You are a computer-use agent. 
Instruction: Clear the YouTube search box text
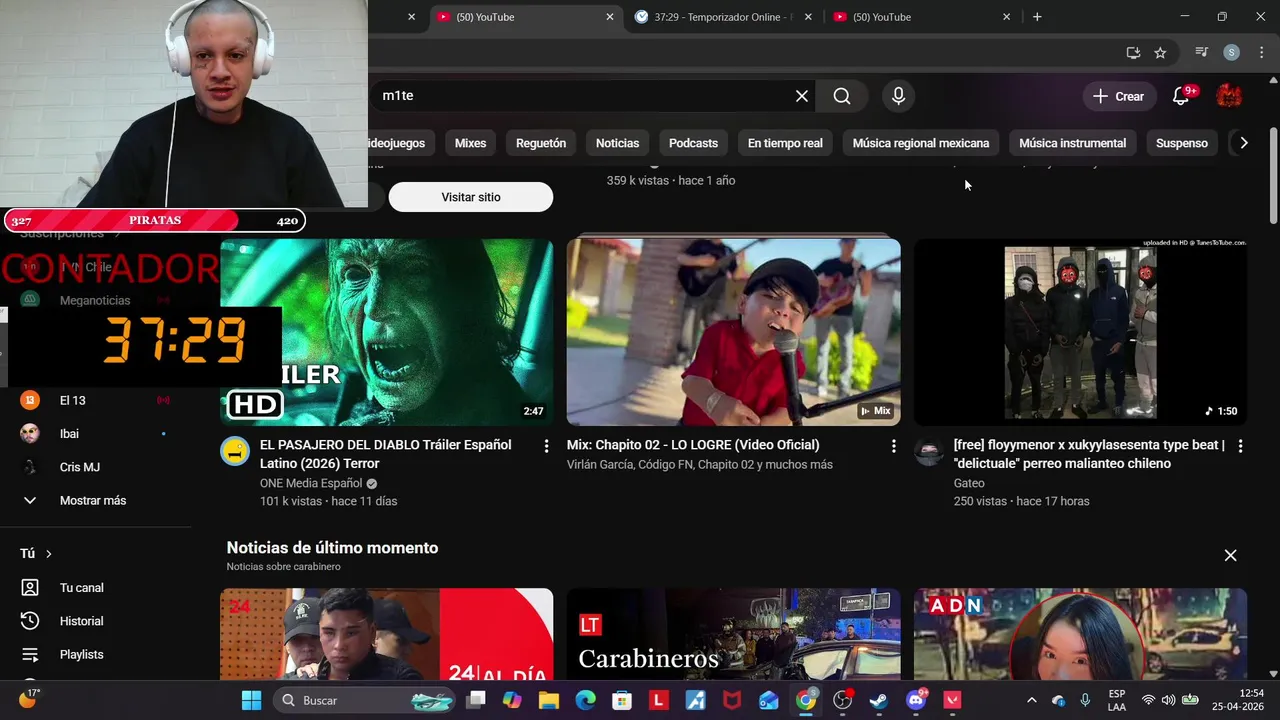pyautogui.click(x=801, y=96)
